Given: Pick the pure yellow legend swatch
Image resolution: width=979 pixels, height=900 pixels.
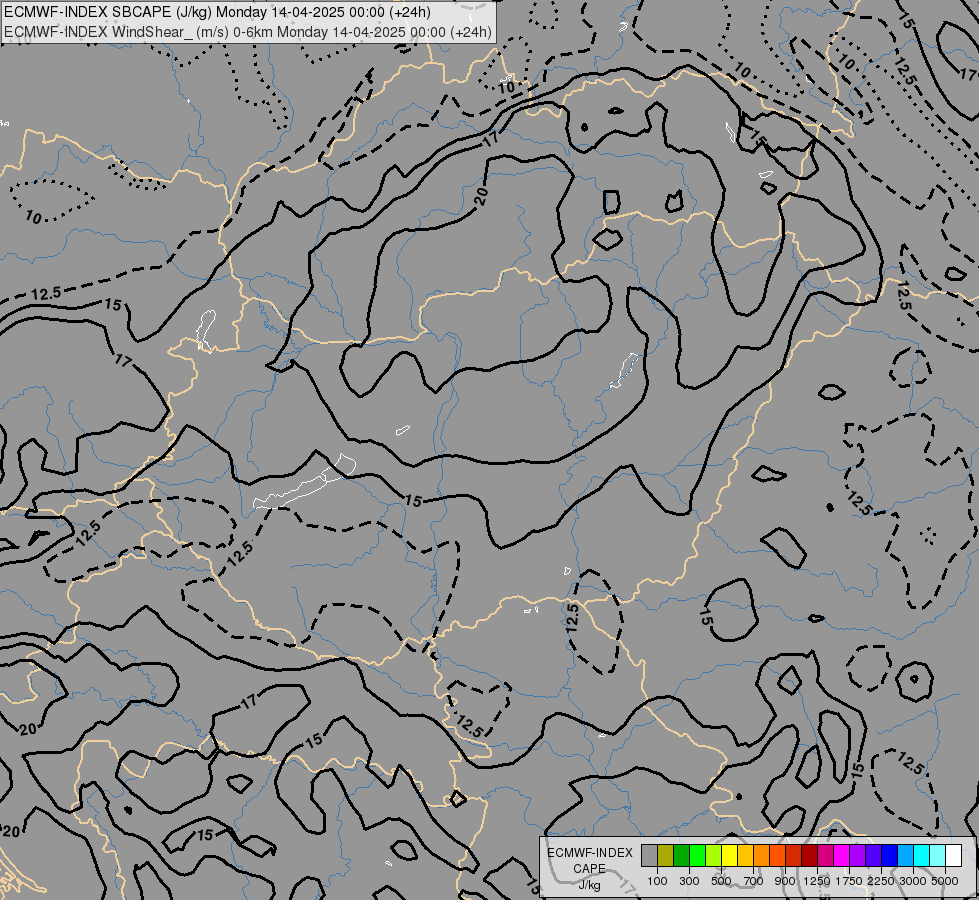Looking at the screenshot, I should pos(729,856).
